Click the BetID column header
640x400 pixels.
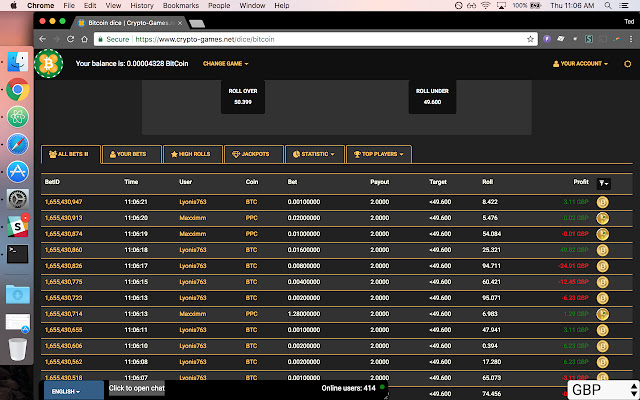[52, 182]
